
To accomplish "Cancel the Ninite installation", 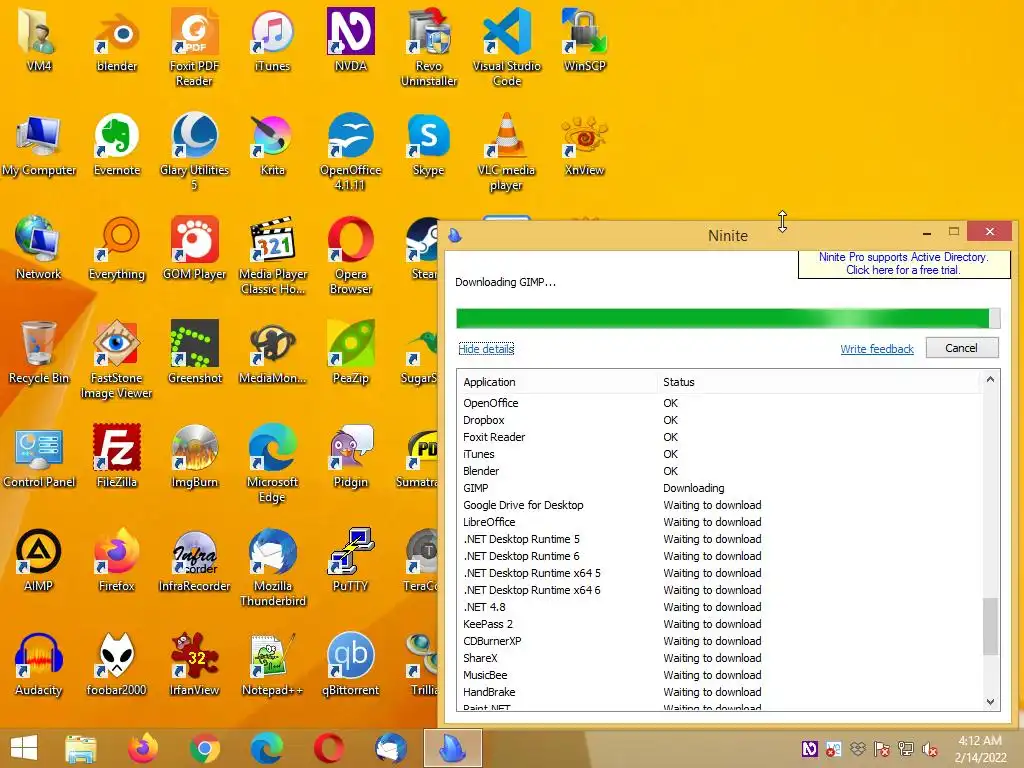I will click(x=962, y=348).
